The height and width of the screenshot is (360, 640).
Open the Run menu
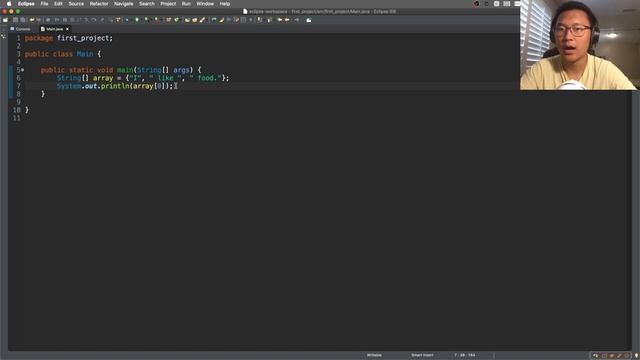(186, 4)
